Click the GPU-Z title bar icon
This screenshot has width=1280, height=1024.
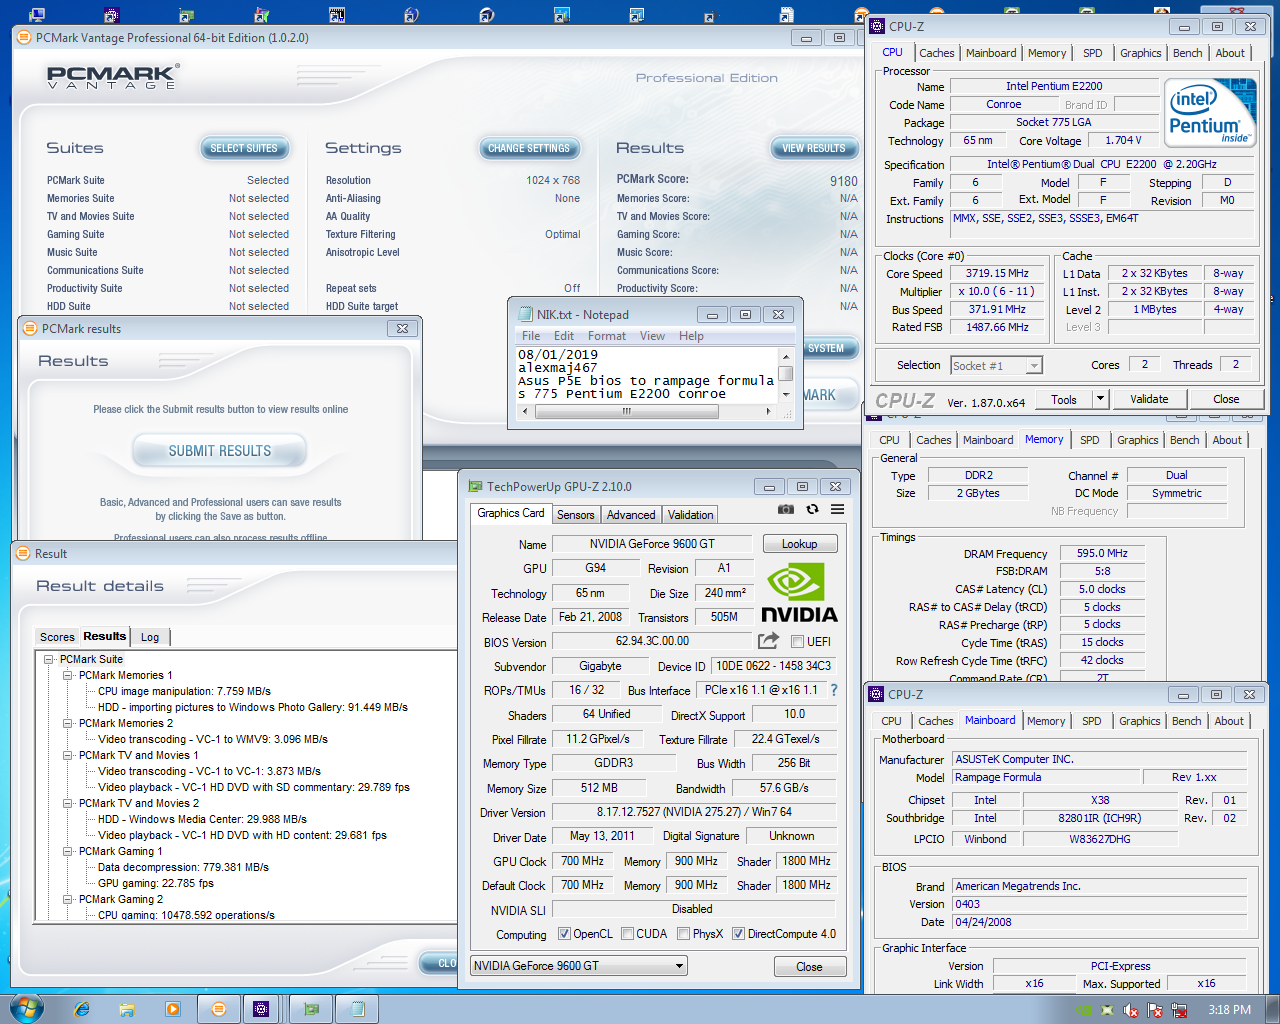(476, 487)
